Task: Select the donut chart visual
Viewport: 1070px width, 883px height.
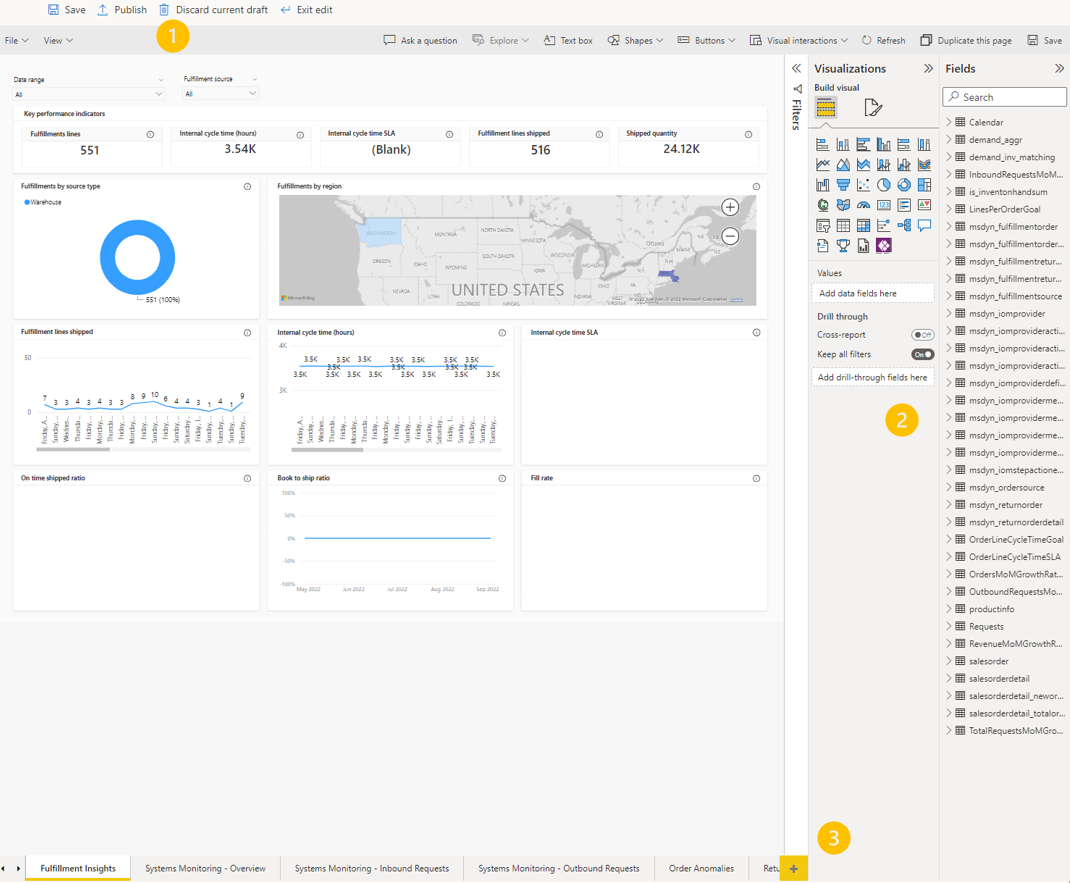Action: 906,185
